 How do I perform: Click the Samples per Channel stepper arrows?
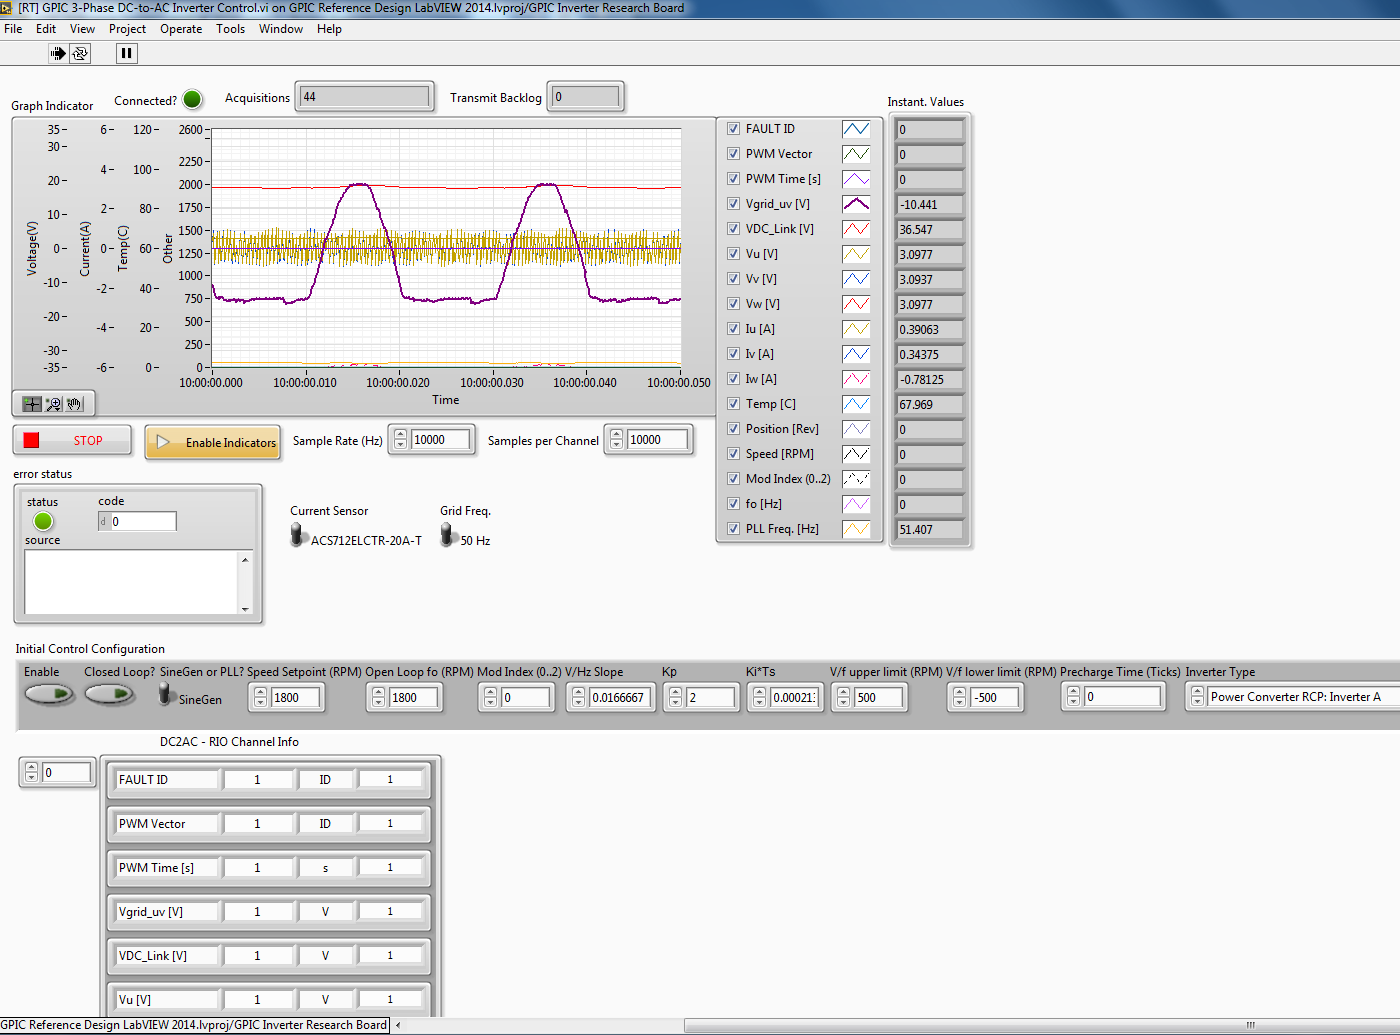[x=616, y=440]
